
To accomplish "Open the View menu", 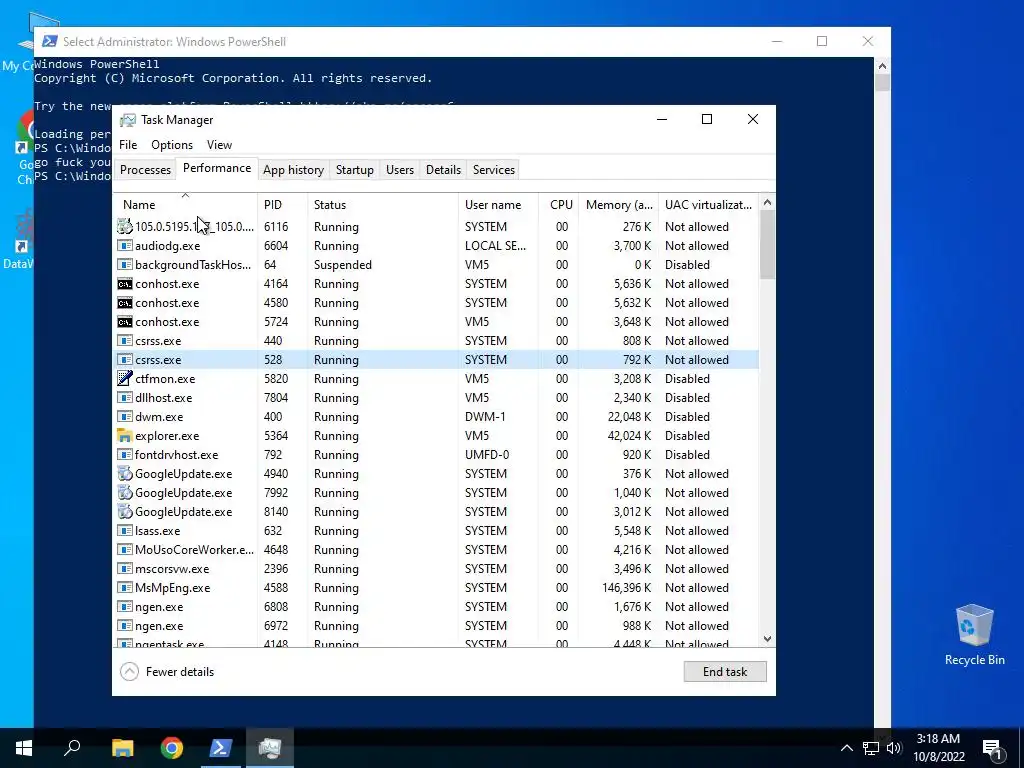I will click(219, 145).
